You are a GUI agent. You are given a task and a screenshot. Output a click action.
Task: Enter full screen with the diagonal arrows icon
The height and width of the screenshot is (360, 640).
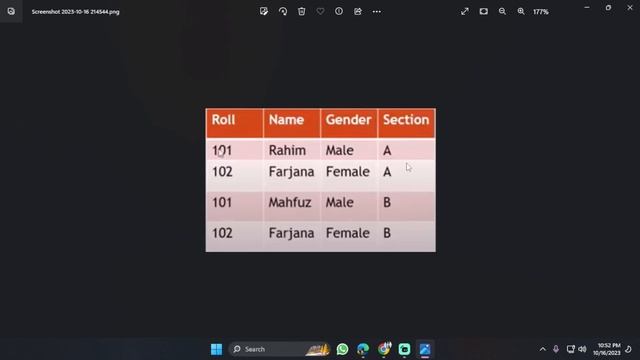coord(464,11)
